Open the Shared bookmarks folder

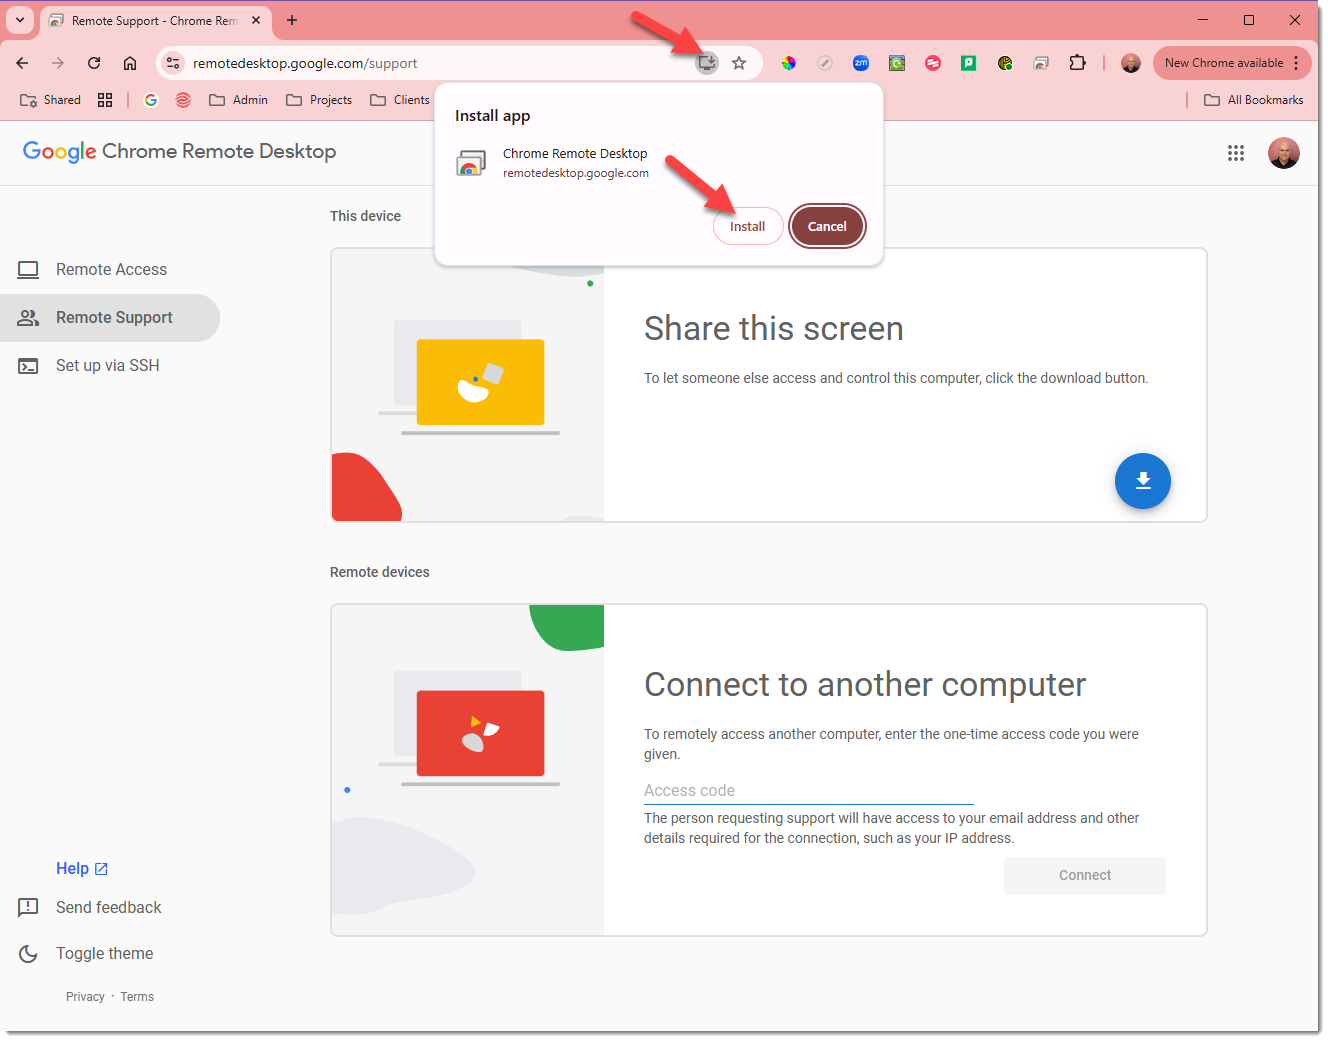click(51, 100)
